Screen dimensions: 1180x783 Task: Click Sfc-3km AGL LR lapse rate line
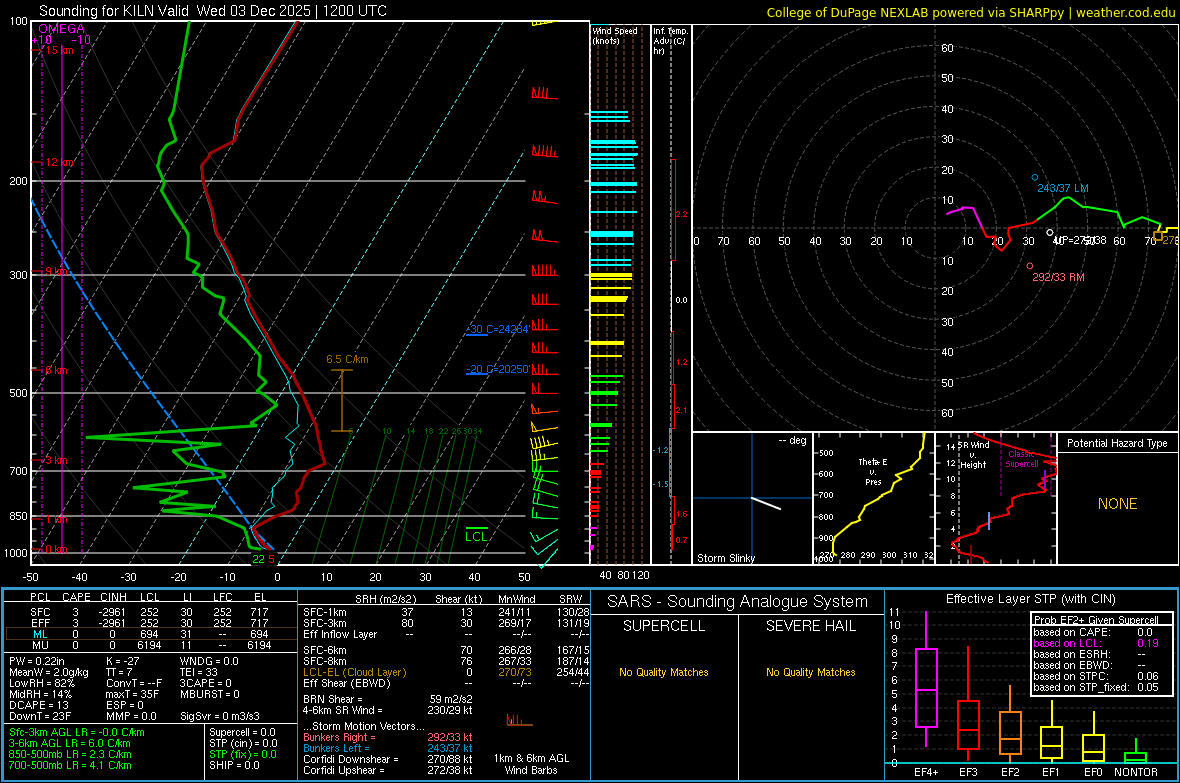(77, 732)
